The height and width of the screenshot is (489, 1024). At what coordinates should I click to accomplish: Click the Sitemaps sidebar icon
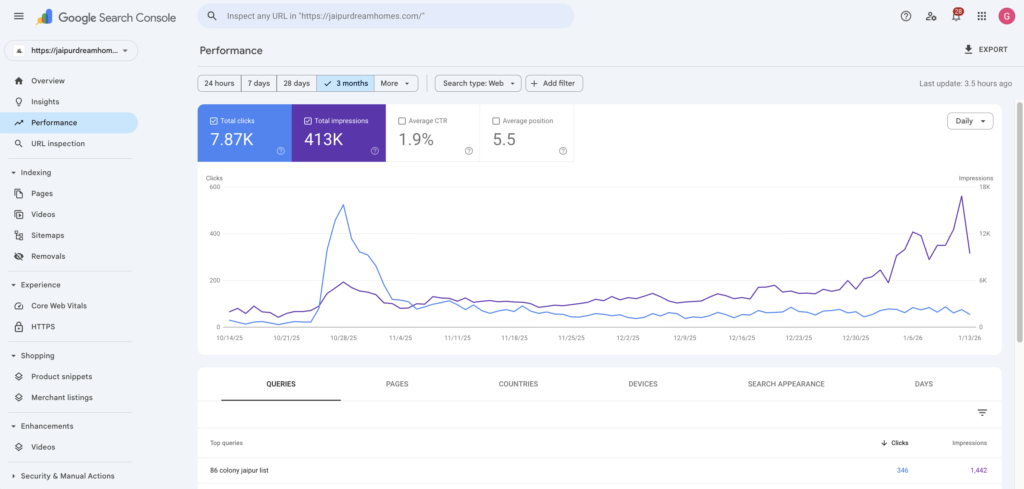[20, 235]
